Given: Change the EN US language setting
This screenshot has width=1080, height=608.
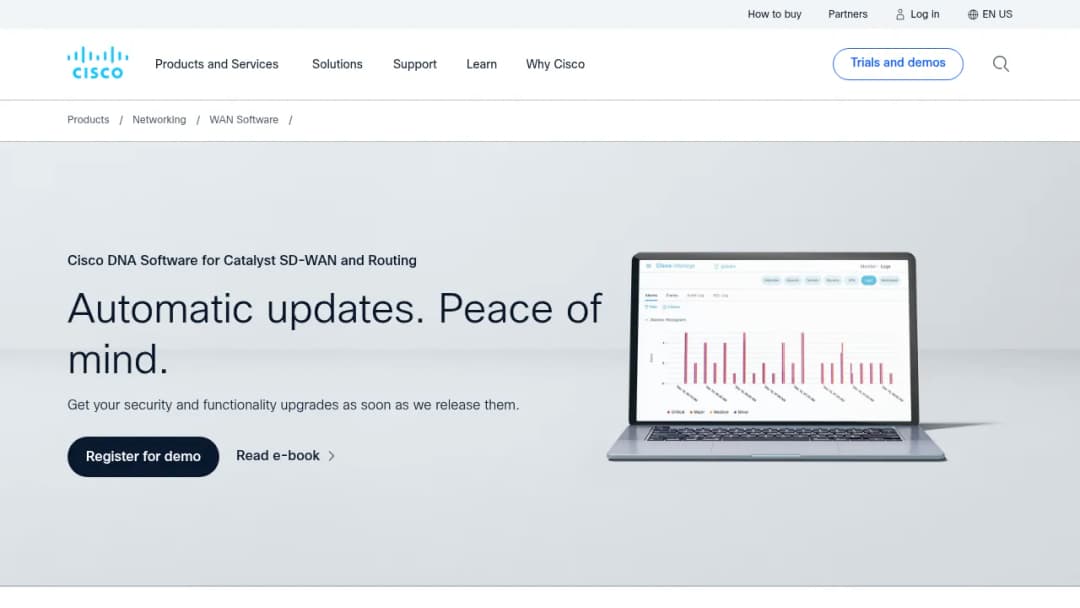Looking at the screenshot, I should (x=997, y=14).
